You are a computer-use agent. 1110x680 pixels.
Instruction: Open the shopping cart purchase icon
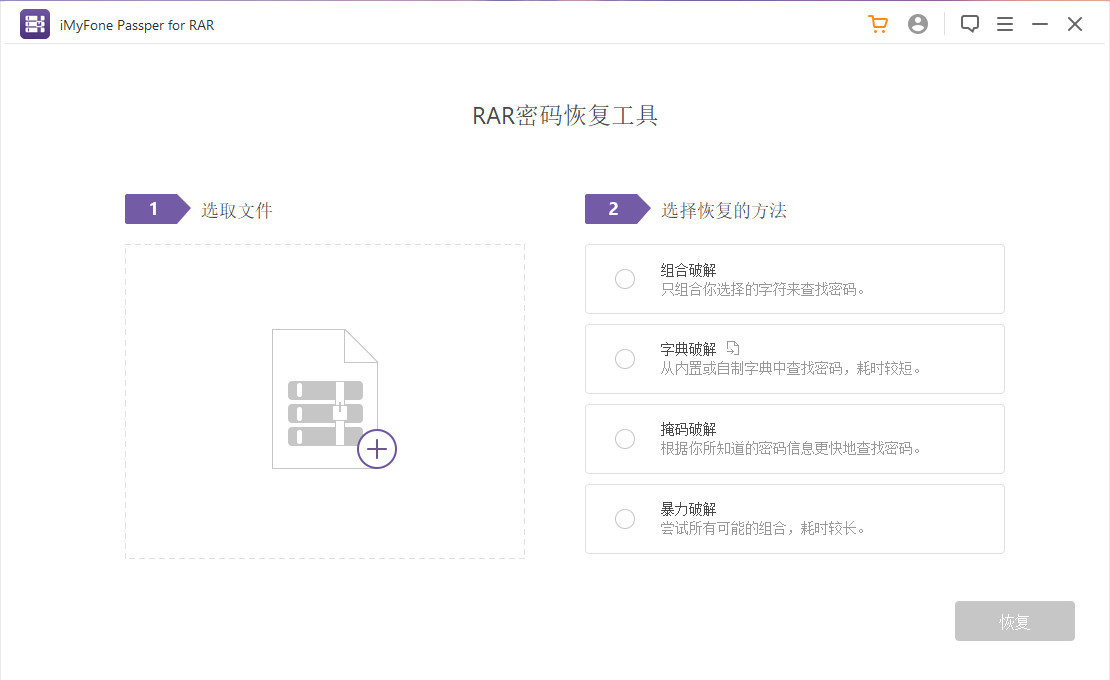pos(878,25)
